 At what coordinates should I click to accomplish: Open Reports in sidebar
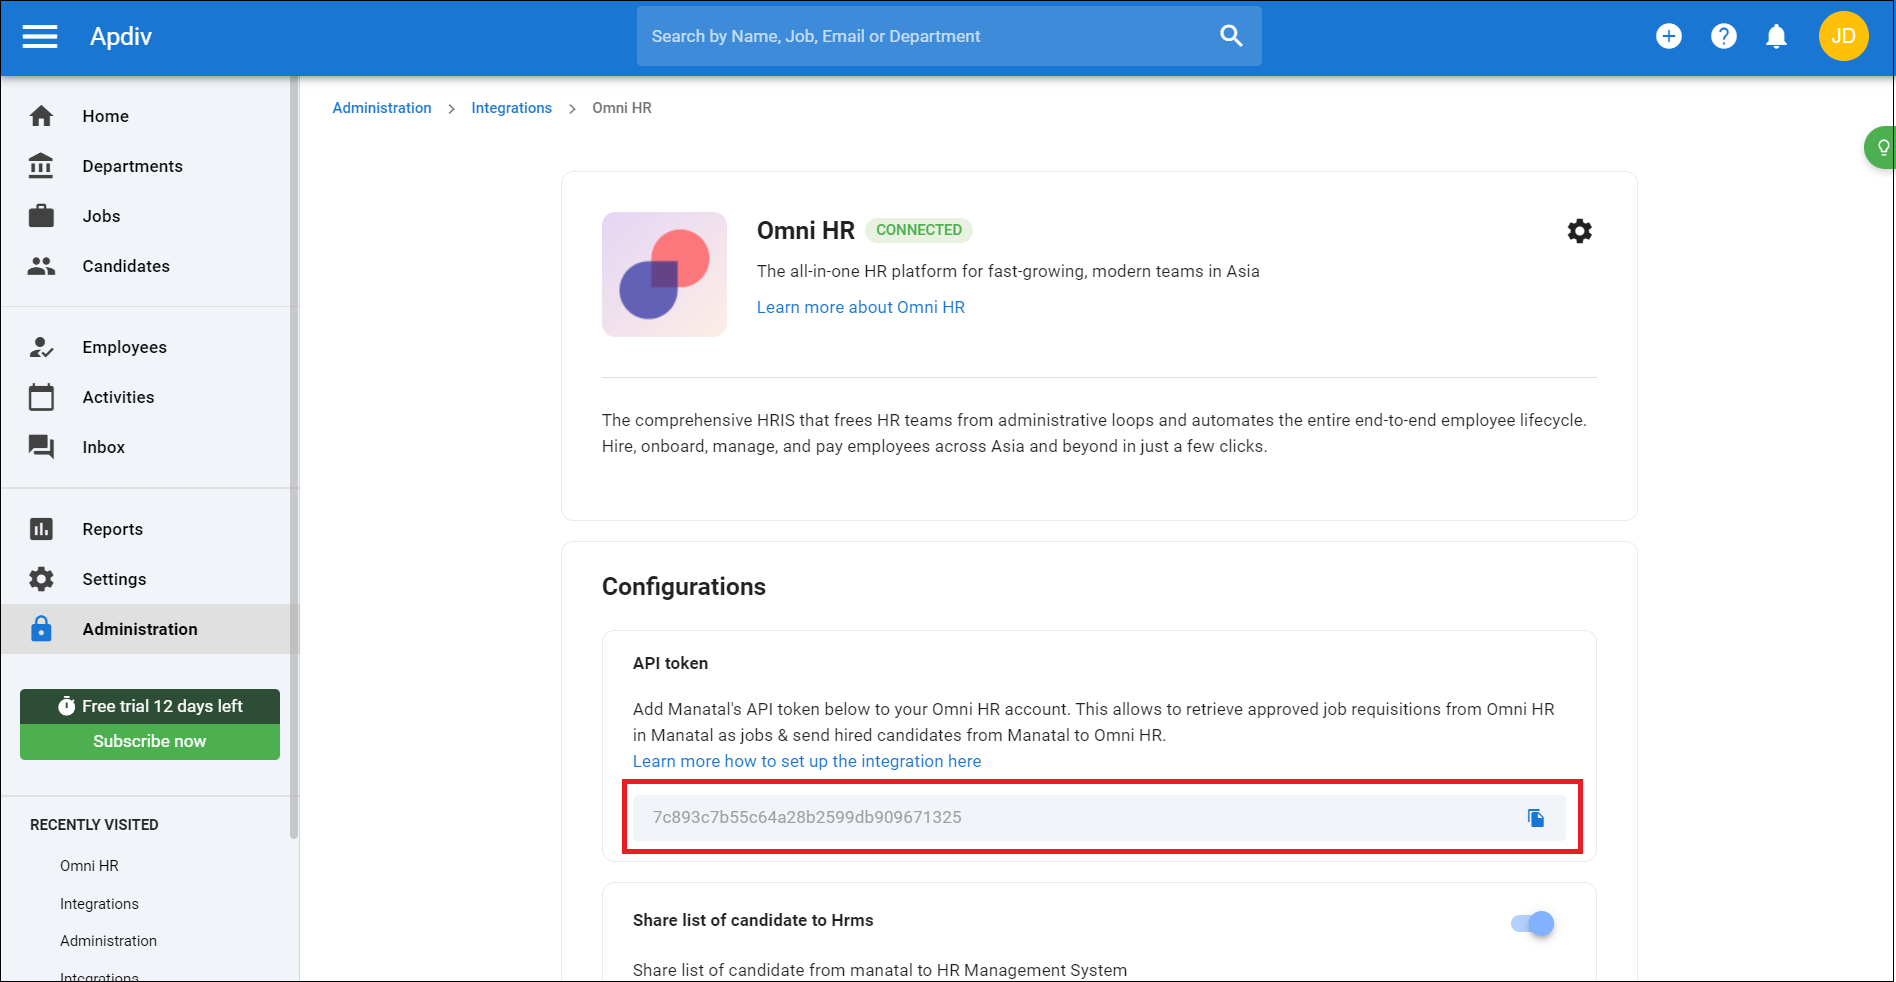tap(113, 529)
